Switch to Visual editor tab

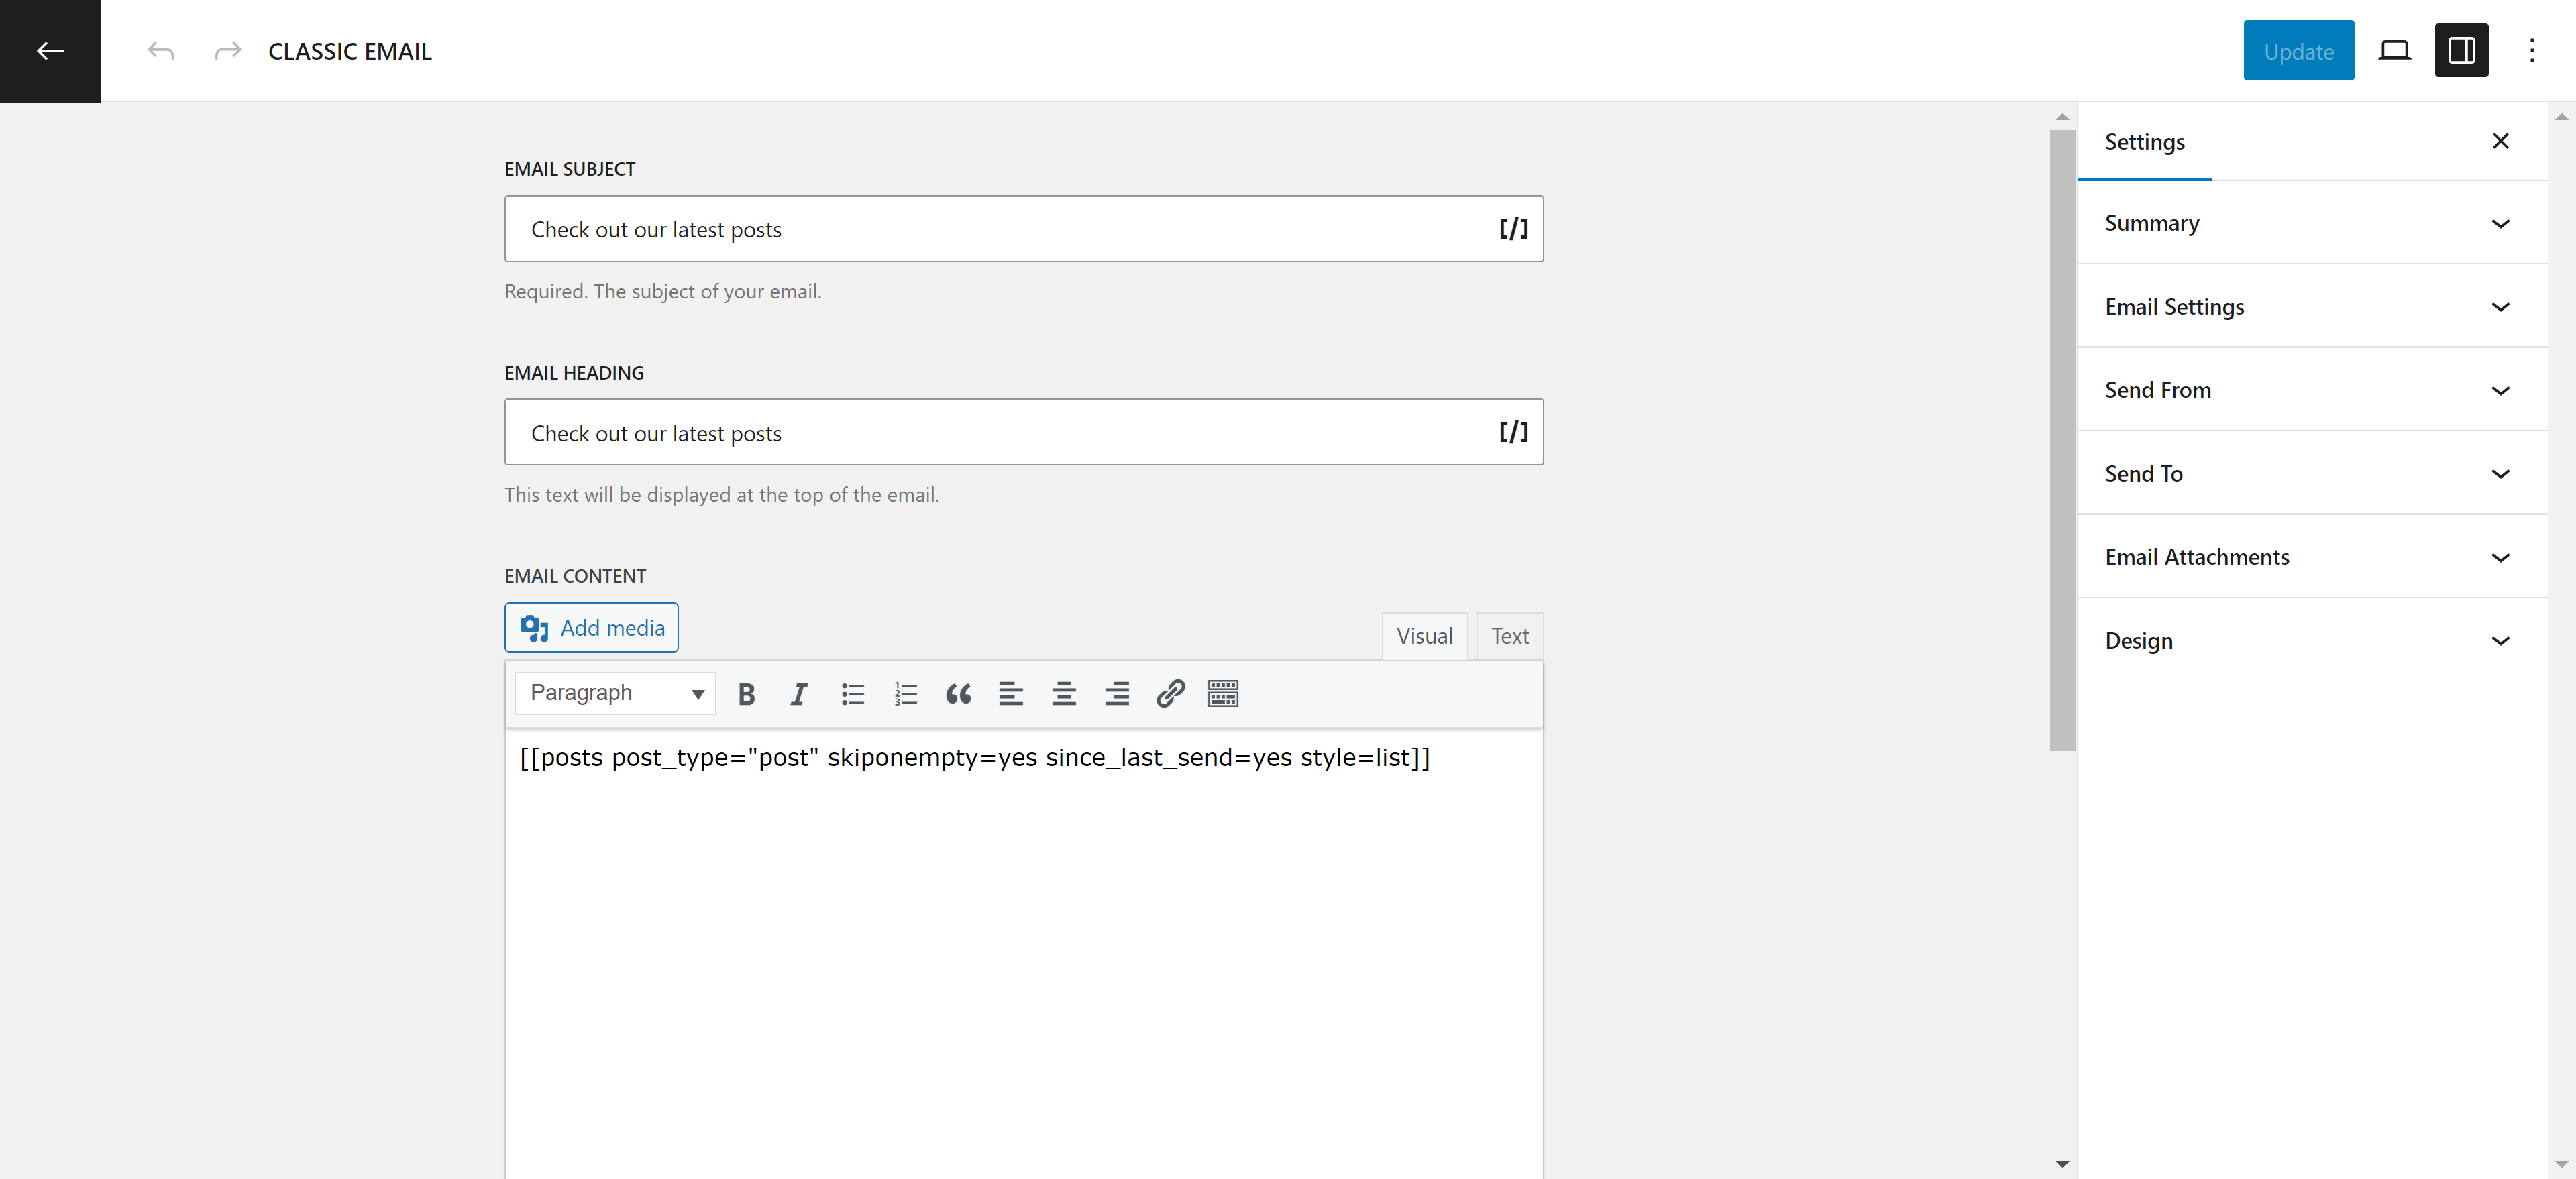1424,636
